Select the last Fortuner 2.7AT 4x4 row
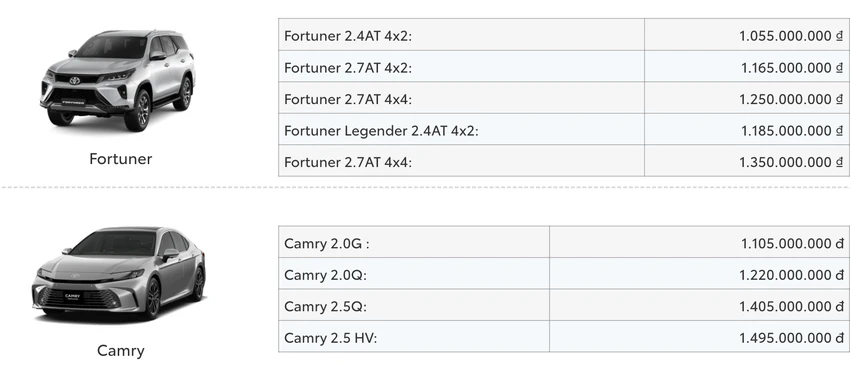This screenshot has height=365, width=850. (564, 161)
